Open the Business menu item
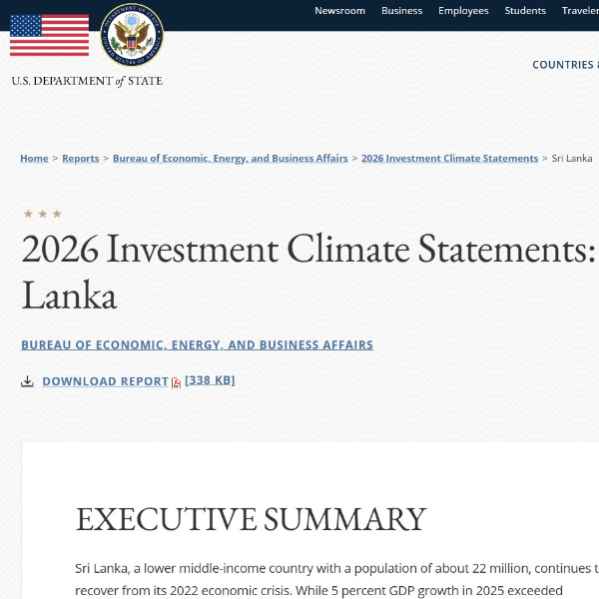This screenshot has height=599, width=599. (402, 11)
